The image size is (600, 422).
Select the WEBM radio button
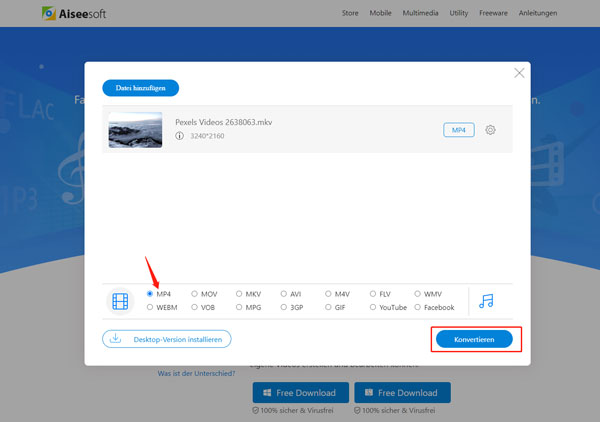150,308
